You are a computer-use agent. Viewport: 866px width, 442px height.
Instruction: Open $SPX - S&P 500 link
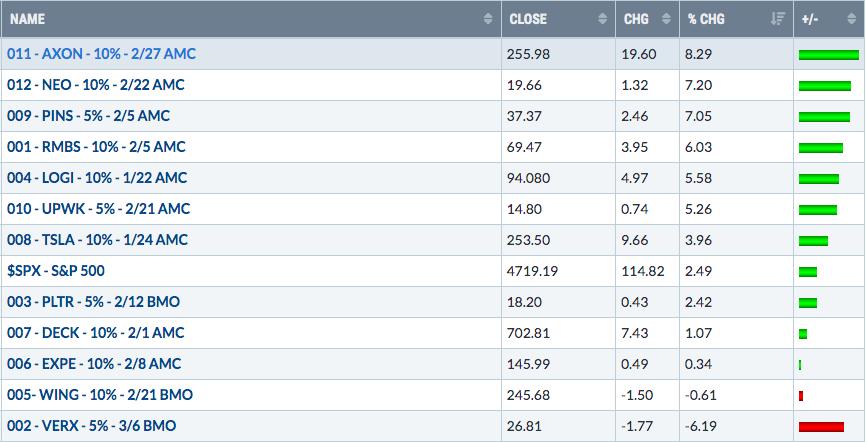click(x=56, y=271)
